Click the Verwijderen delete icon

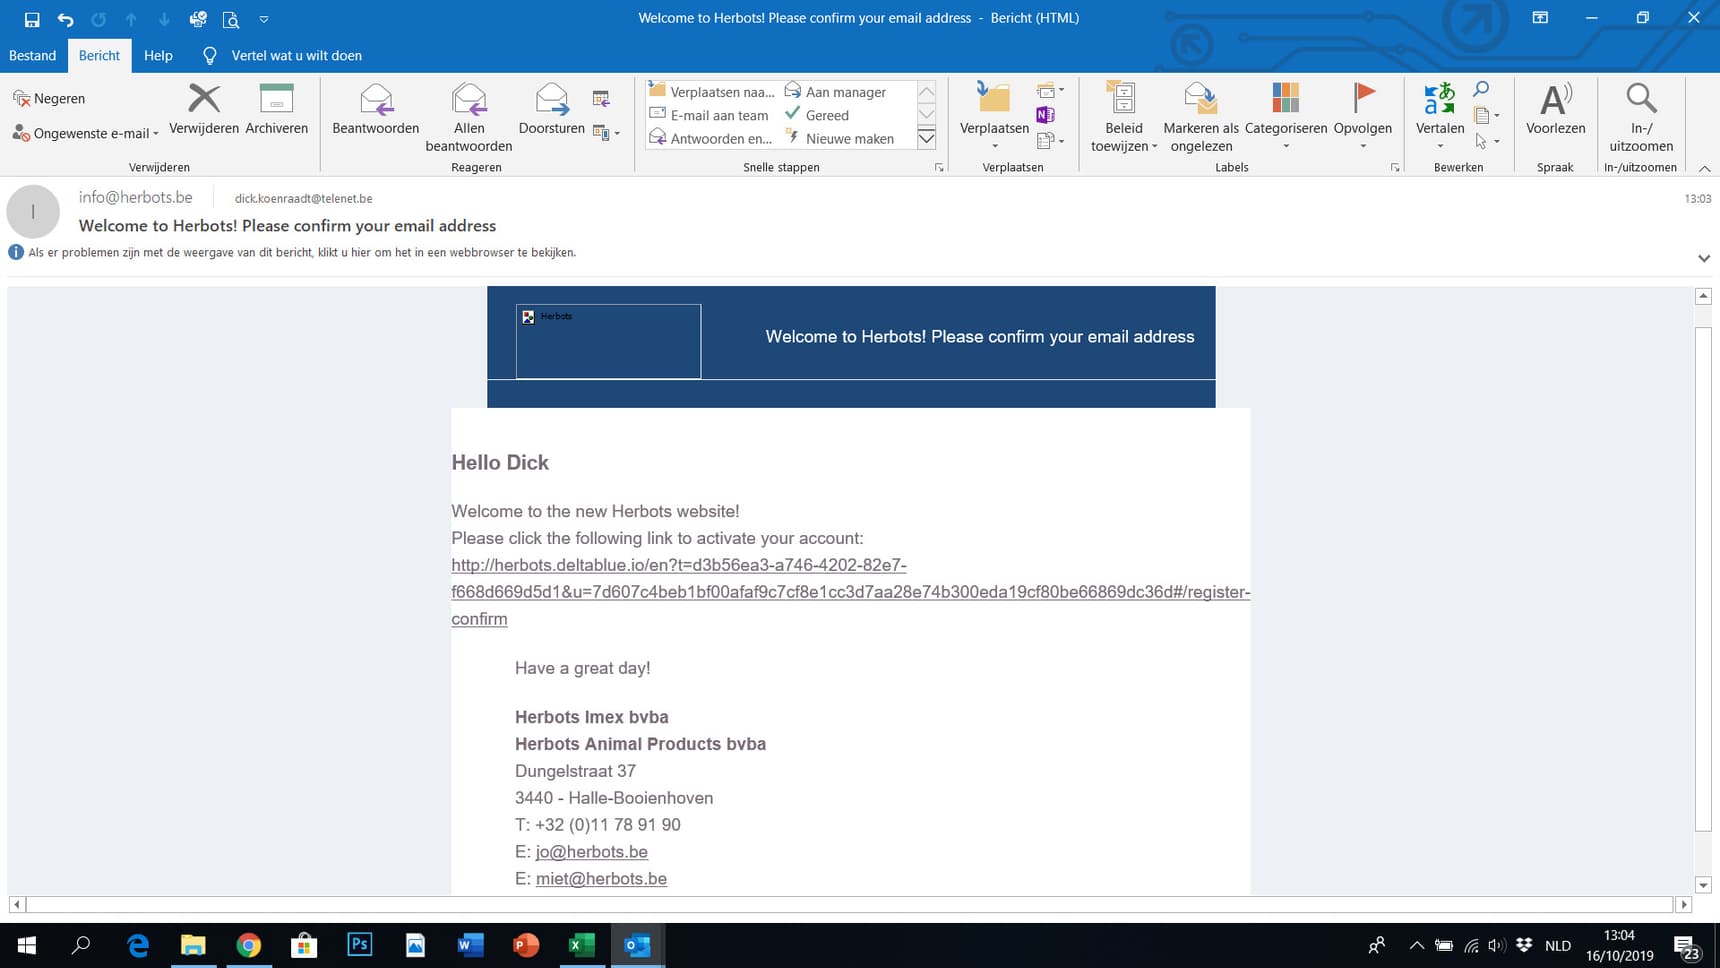tap(204, 100)
